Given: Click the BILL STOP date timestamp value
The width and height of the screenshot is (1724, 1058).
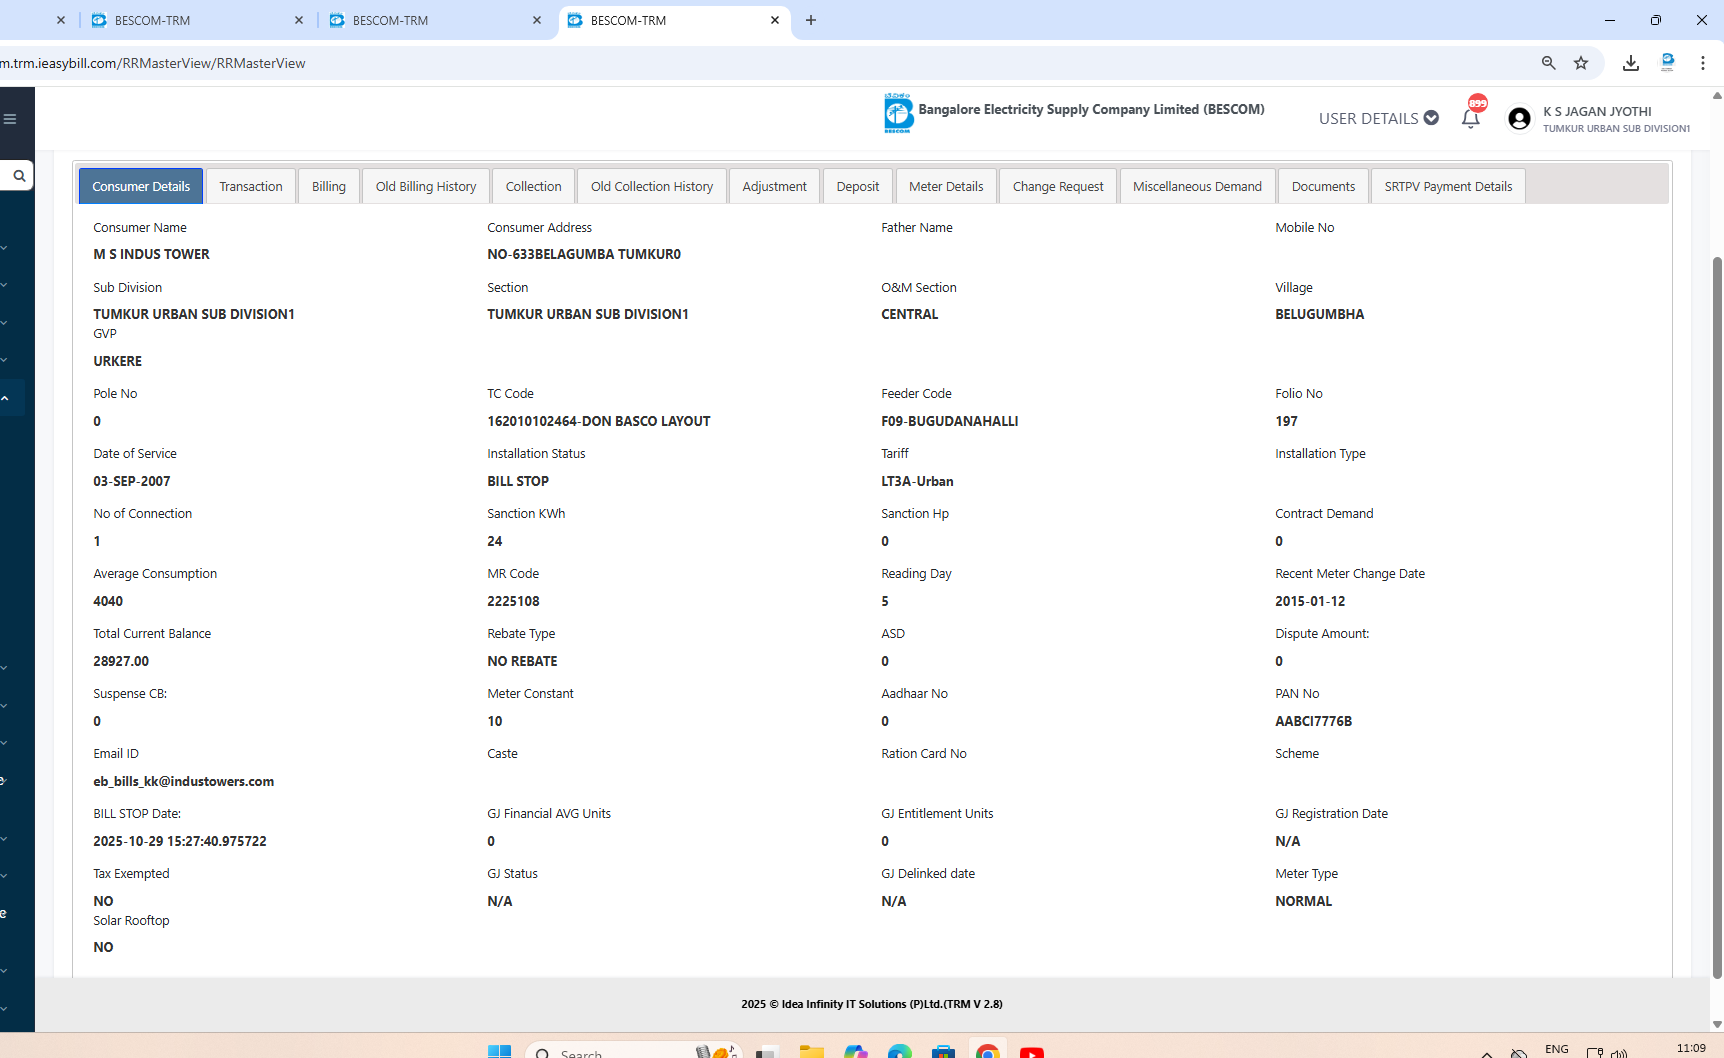Looking at the screenshot, I should [x=180, y=841].
